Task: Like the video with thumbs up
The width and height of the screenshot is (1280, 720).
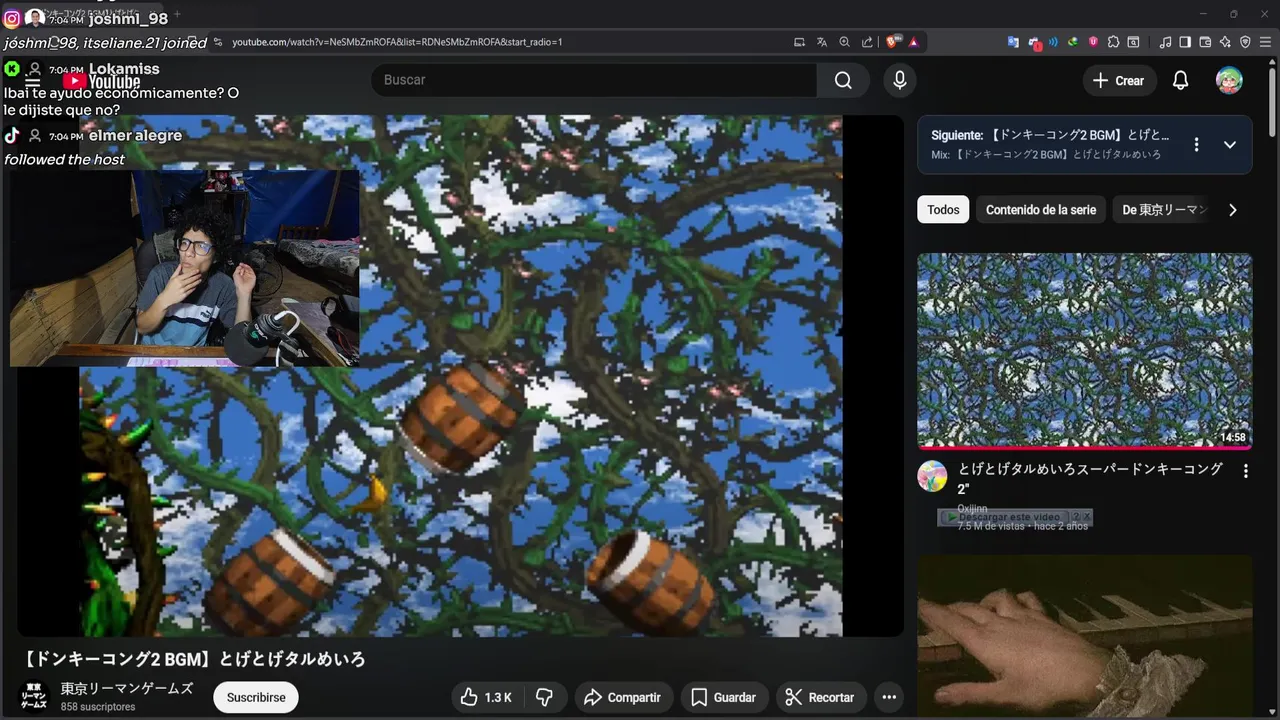Action: click(485, 697)
